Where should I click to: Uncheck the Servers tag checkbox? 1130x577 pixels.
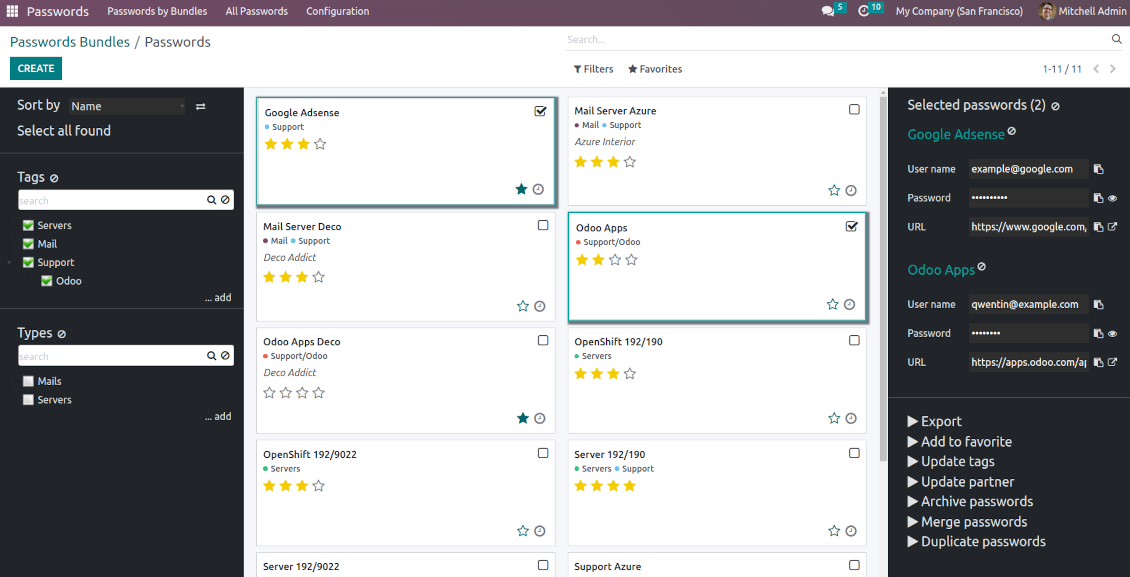coord(29,225)
